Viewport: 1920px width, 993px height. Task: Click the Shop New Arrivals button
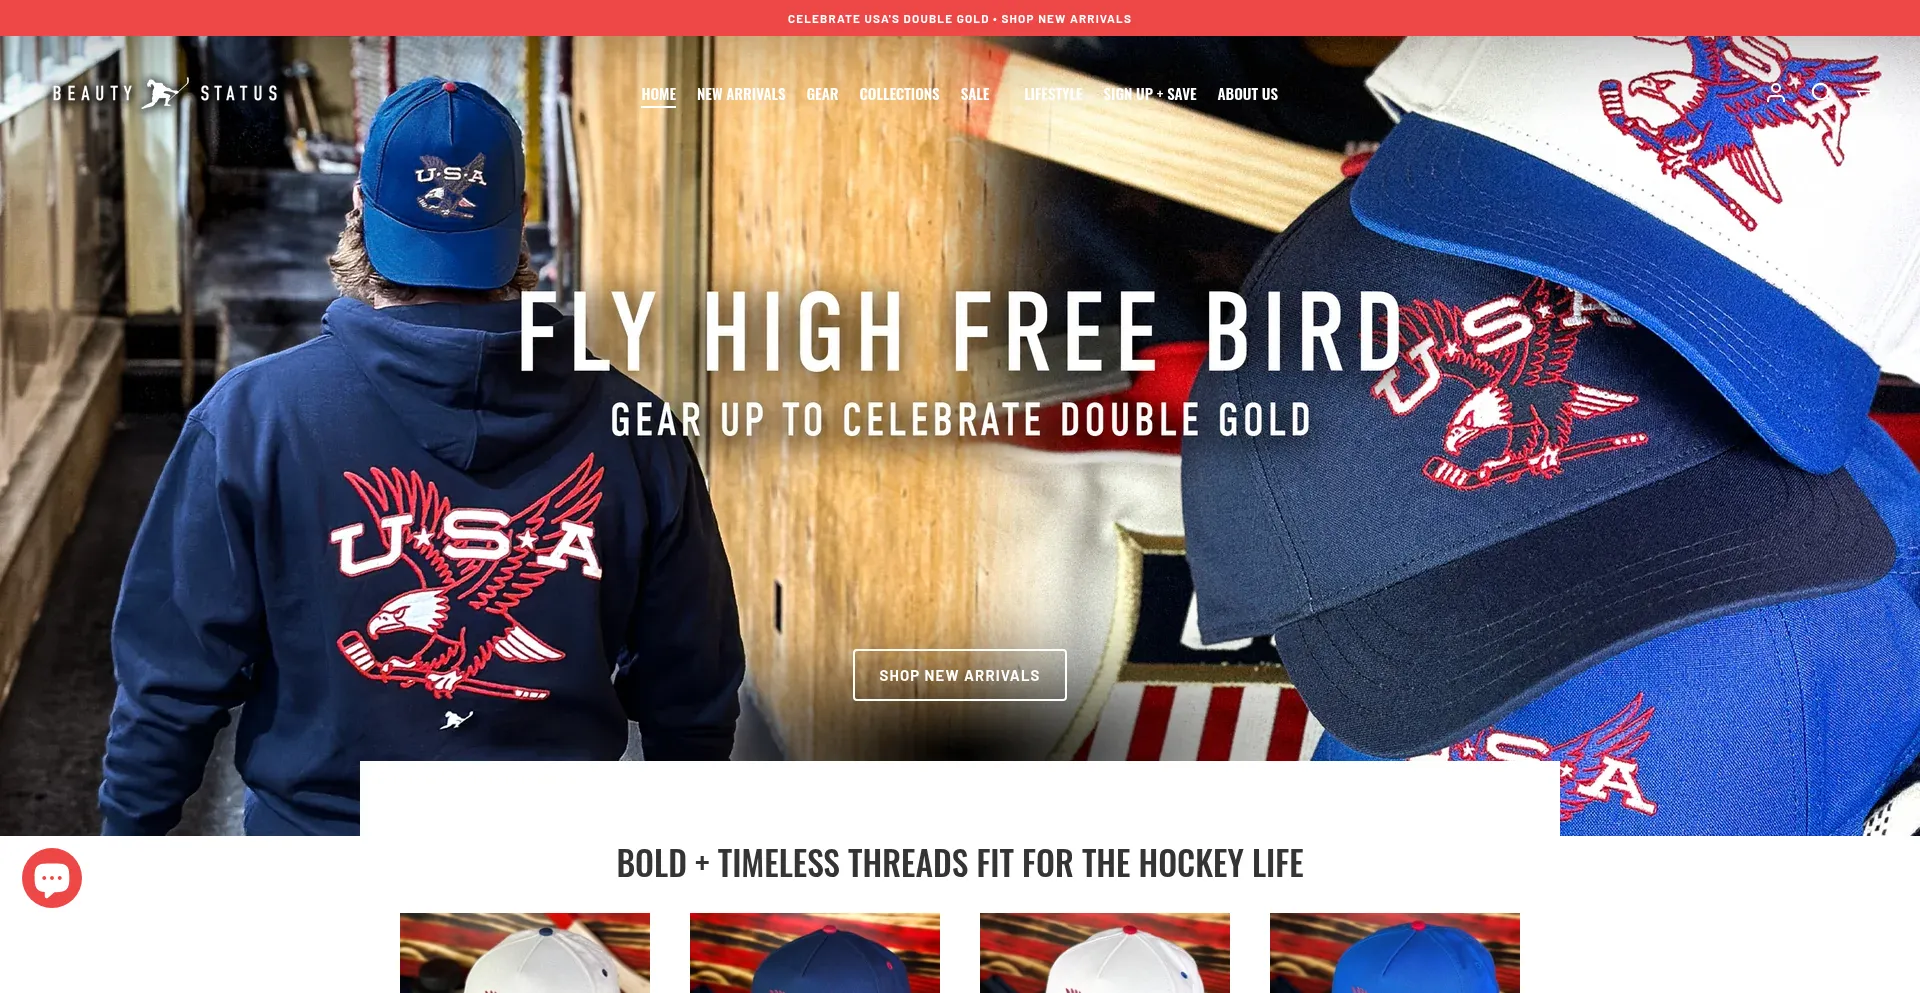pos(960,675)
